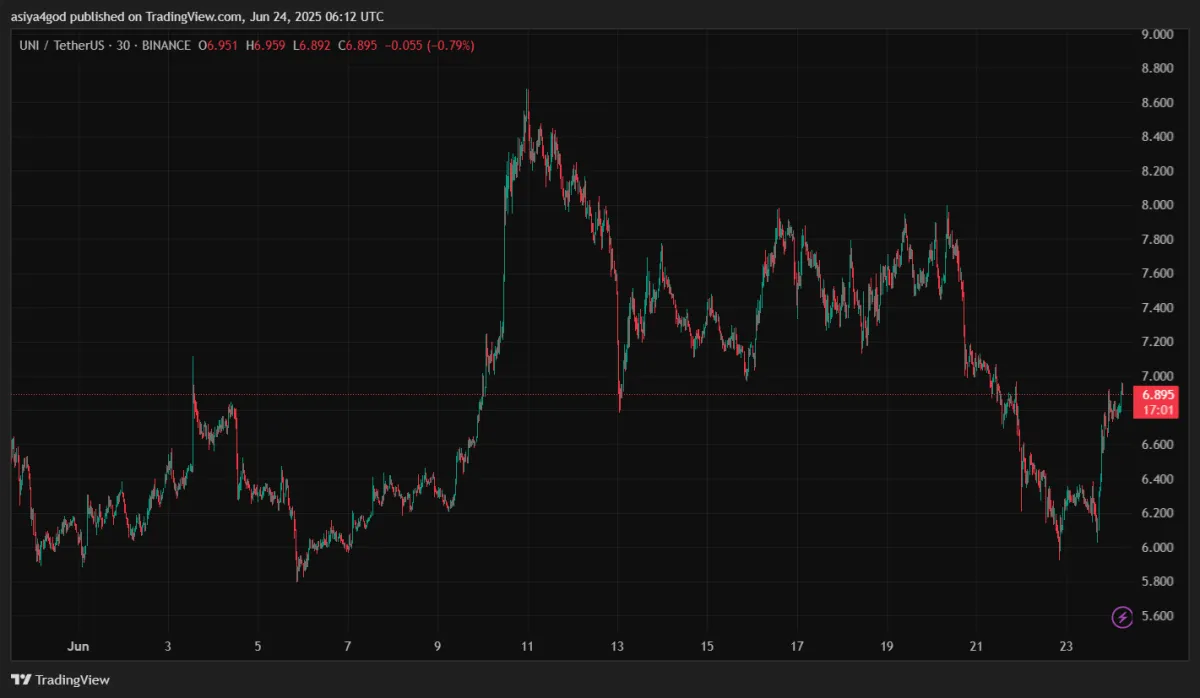The height and width of the screenshot is (698, 1200).
Task: Click the 5.600 price scale label
Action: [x=1157, y=616]
